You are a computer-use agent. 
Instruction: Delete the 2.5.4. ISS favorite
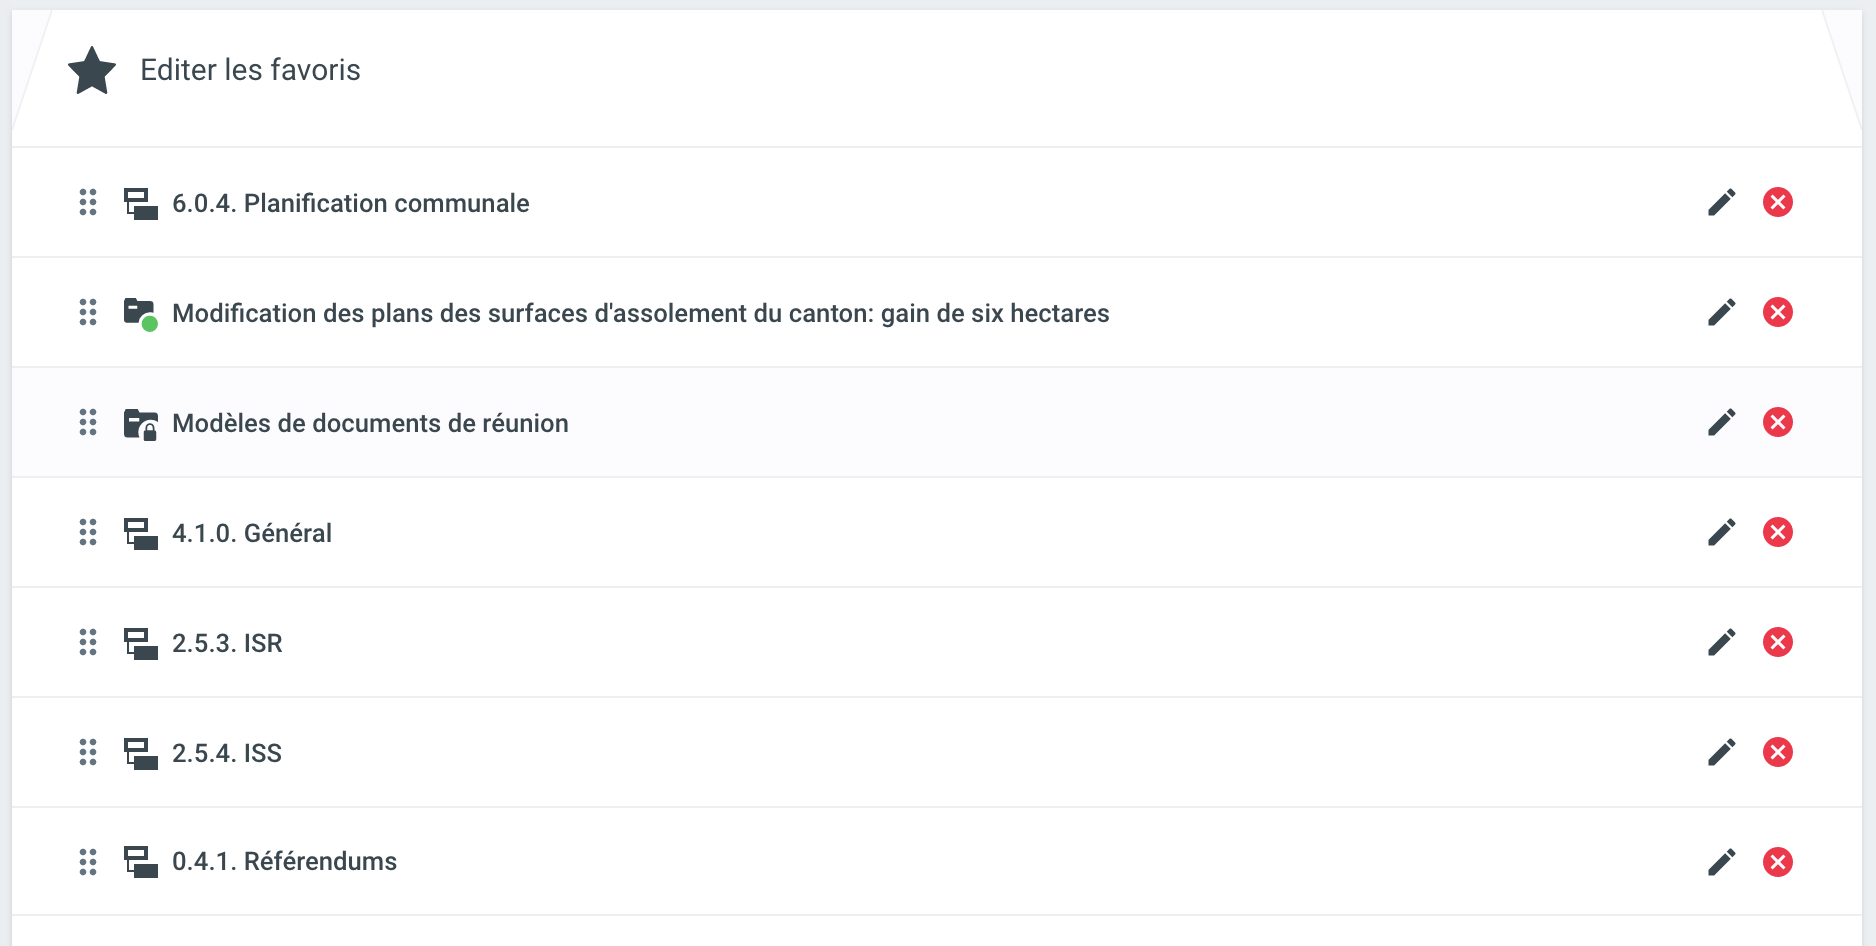point(1777,753)
